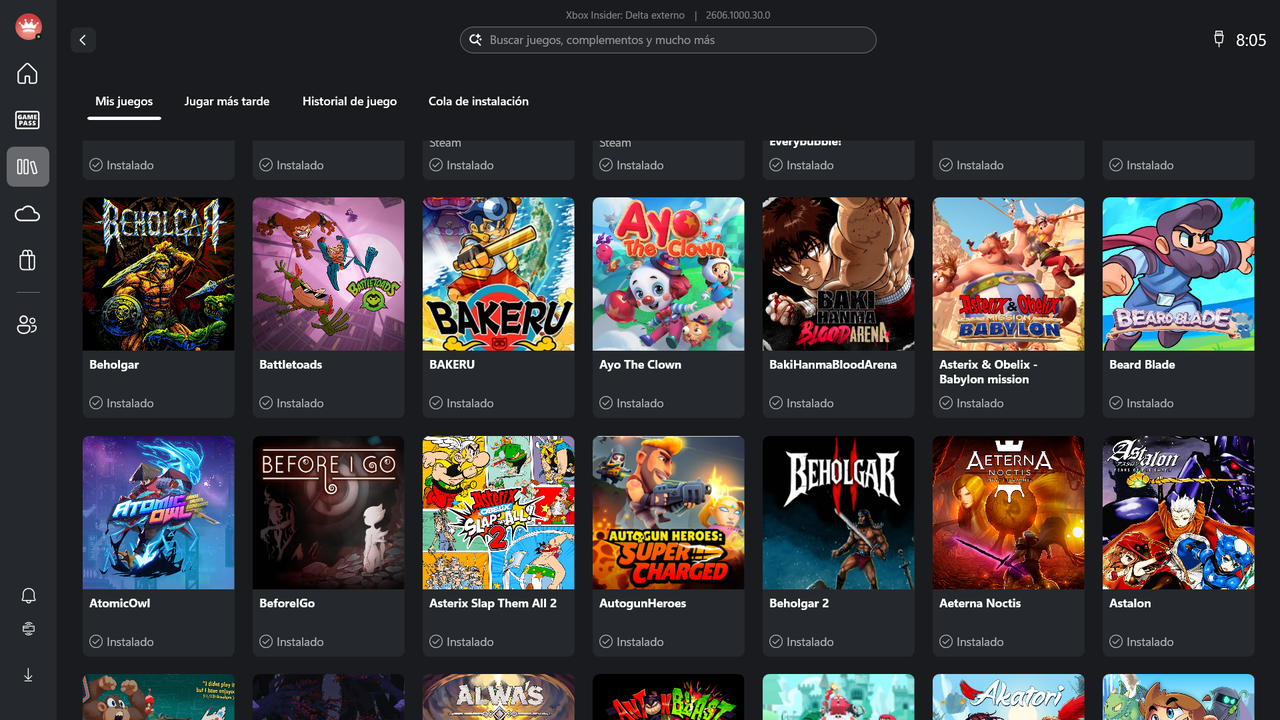Open the Ayo The Clown cover
This screenshot has height=720, width=1280.
[x=669, y=274]
